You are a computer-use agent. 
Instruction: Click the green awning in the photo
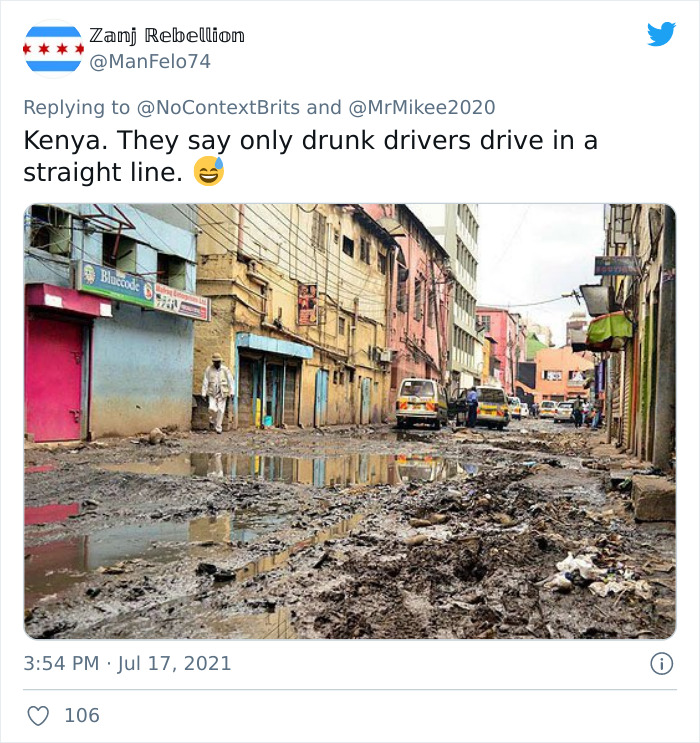(x=610, y=328)
